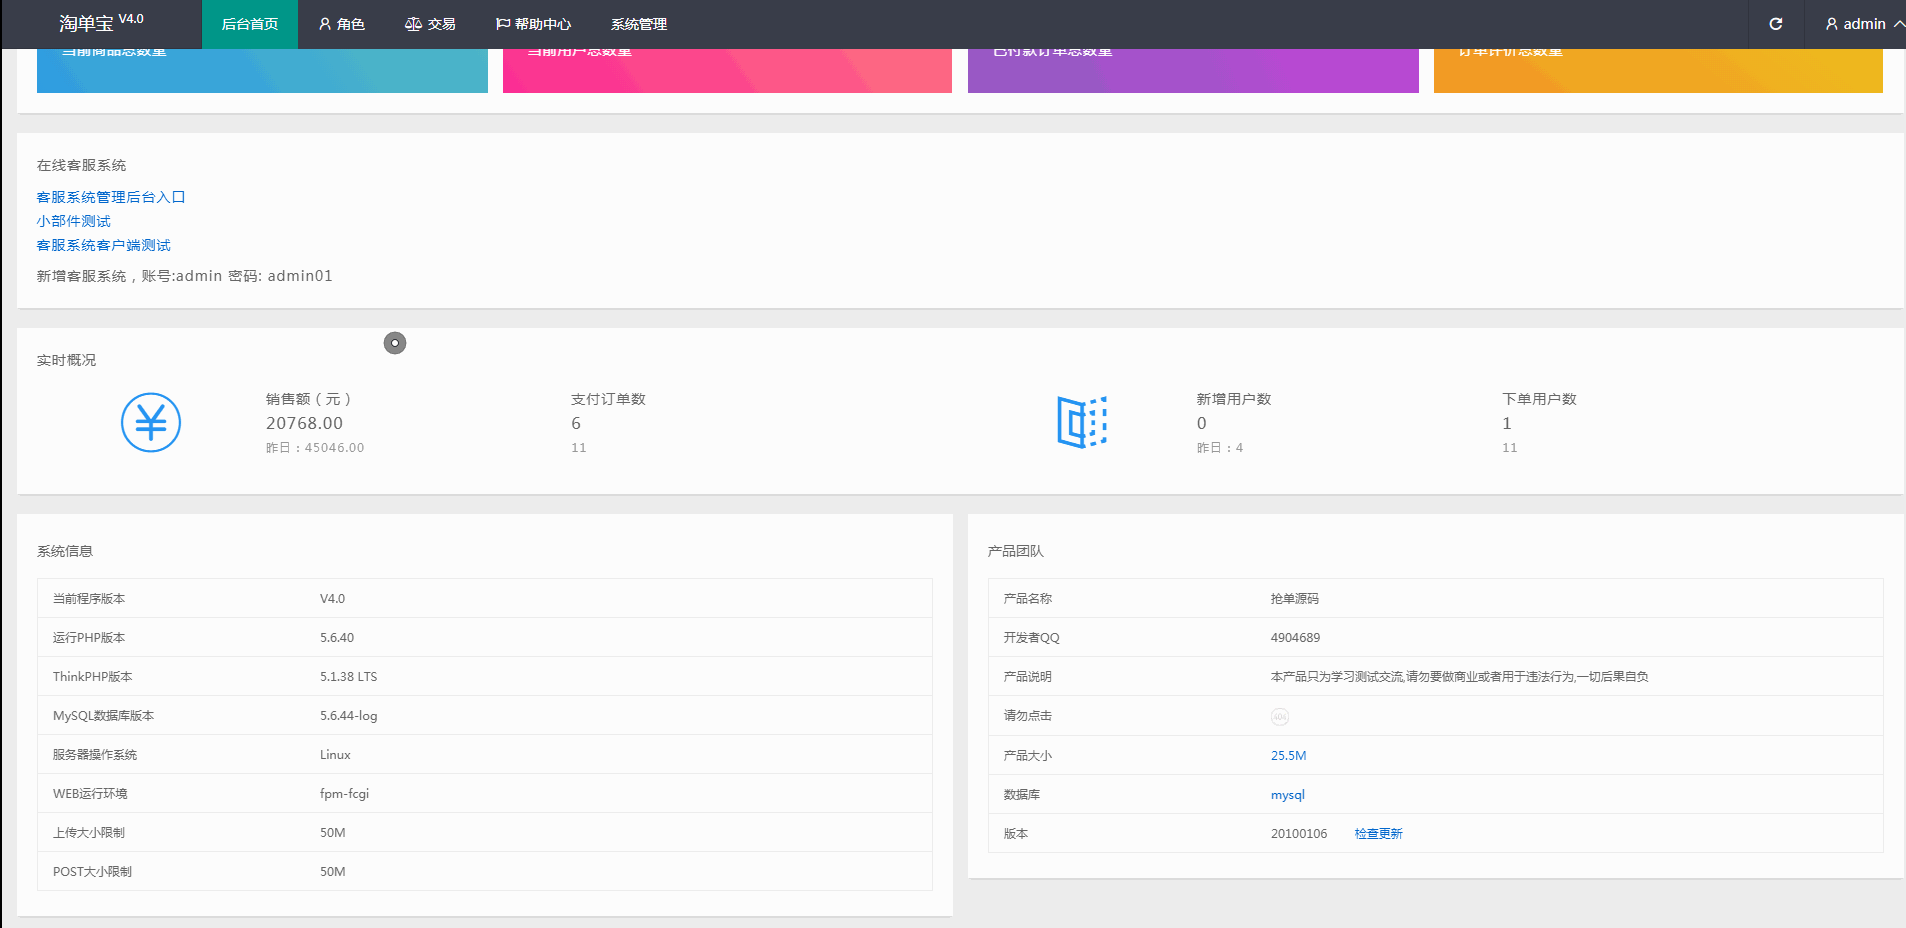Click the 淘单宝 V4.0 logo
1906x928 pixels.
pyautogui.click(x=101, y=22)
